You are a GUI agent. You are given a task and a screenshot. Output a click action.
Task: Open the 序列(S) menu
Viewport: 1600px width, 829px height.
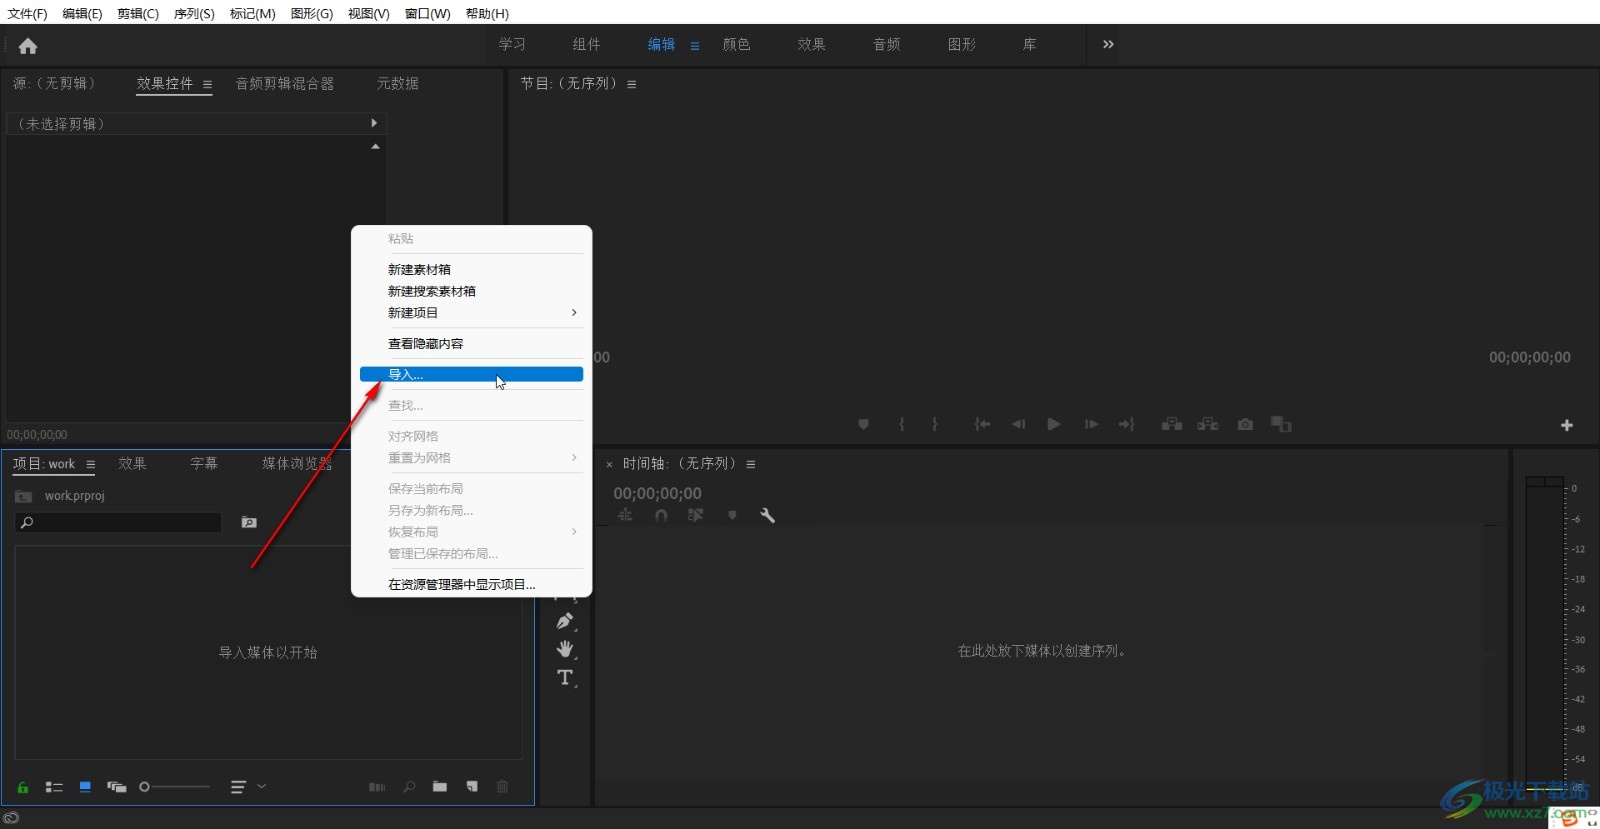194,14
